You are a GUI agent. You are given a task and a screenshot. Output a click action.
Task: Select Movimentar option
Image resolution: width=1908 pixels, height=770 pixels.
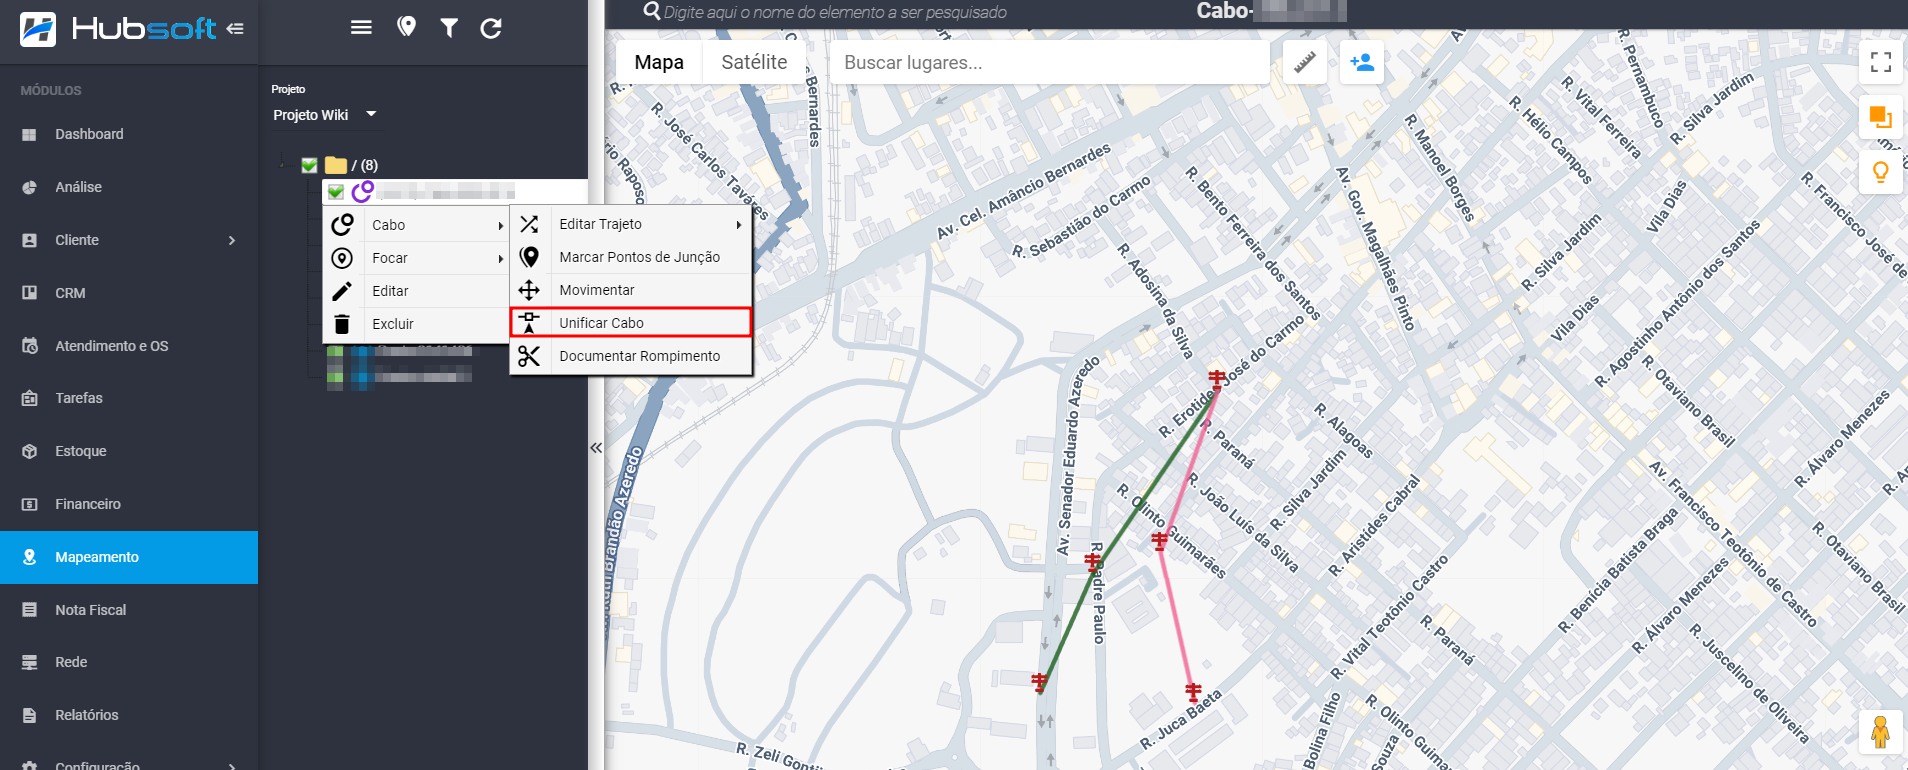(x=631, y=290)
